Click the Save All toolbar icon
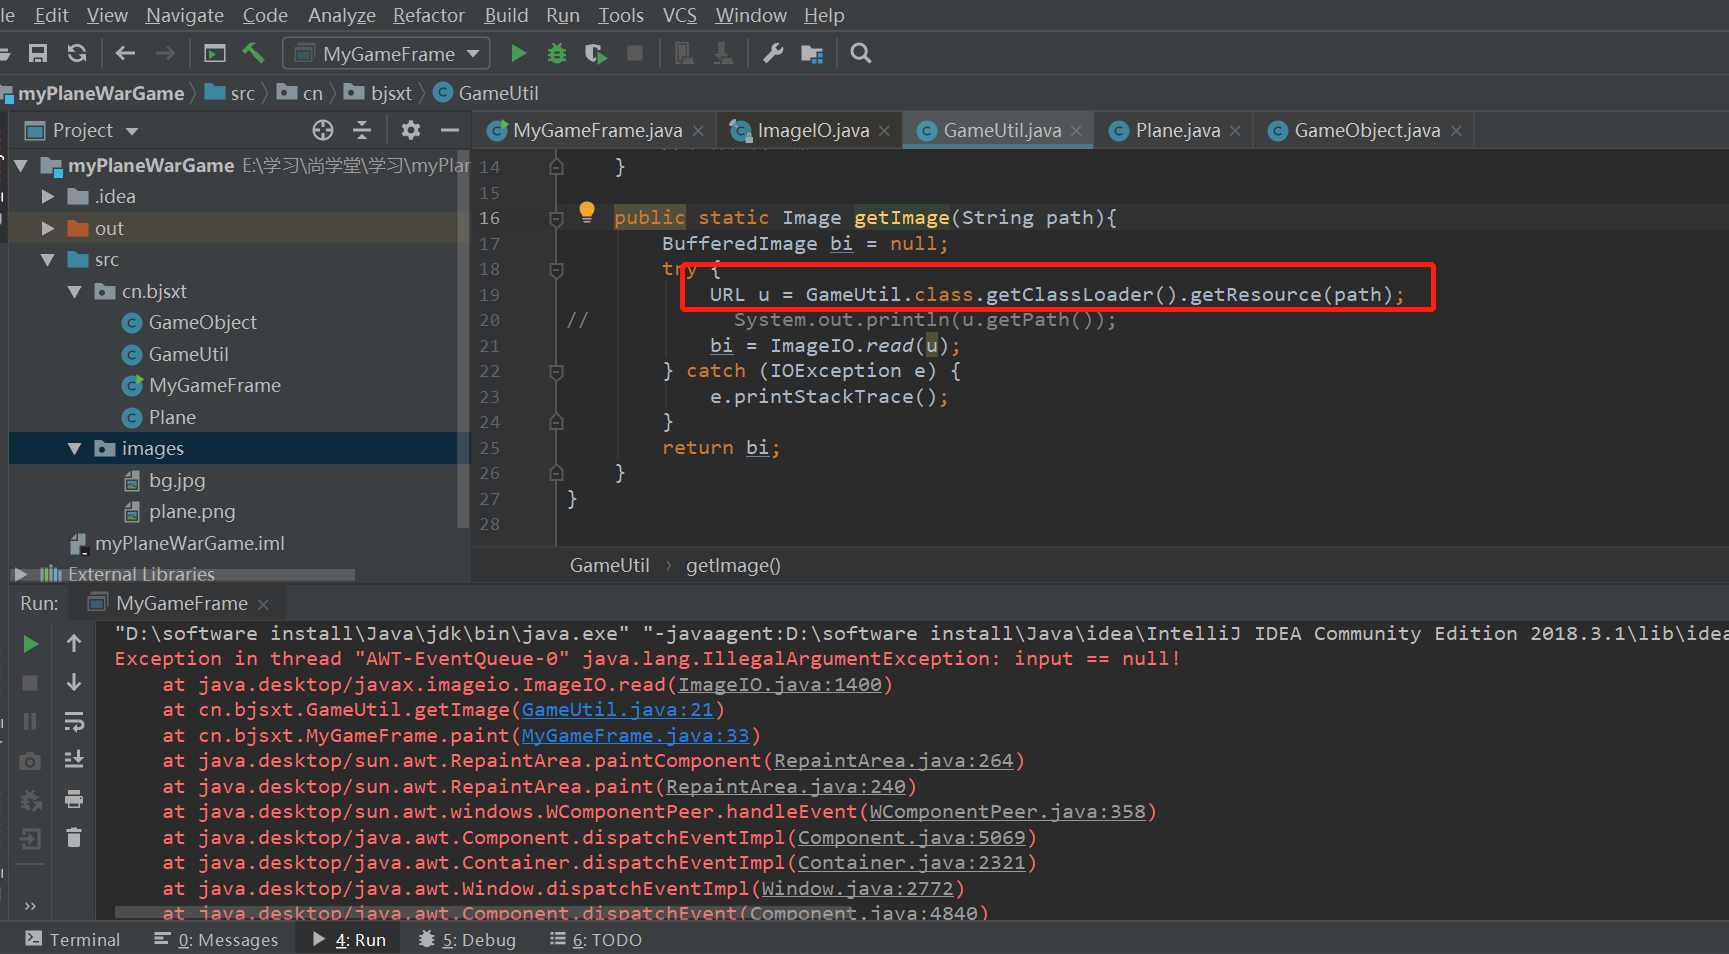The height and width of the screenshot is (954, 1729). coord(38,53)
